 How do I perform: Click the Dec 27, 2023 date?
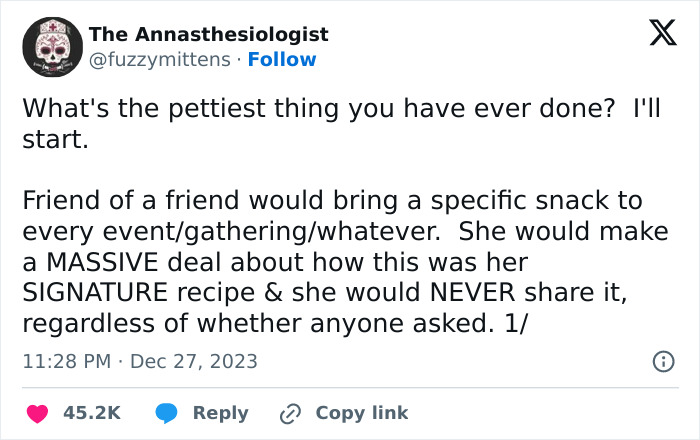(194, 361)
